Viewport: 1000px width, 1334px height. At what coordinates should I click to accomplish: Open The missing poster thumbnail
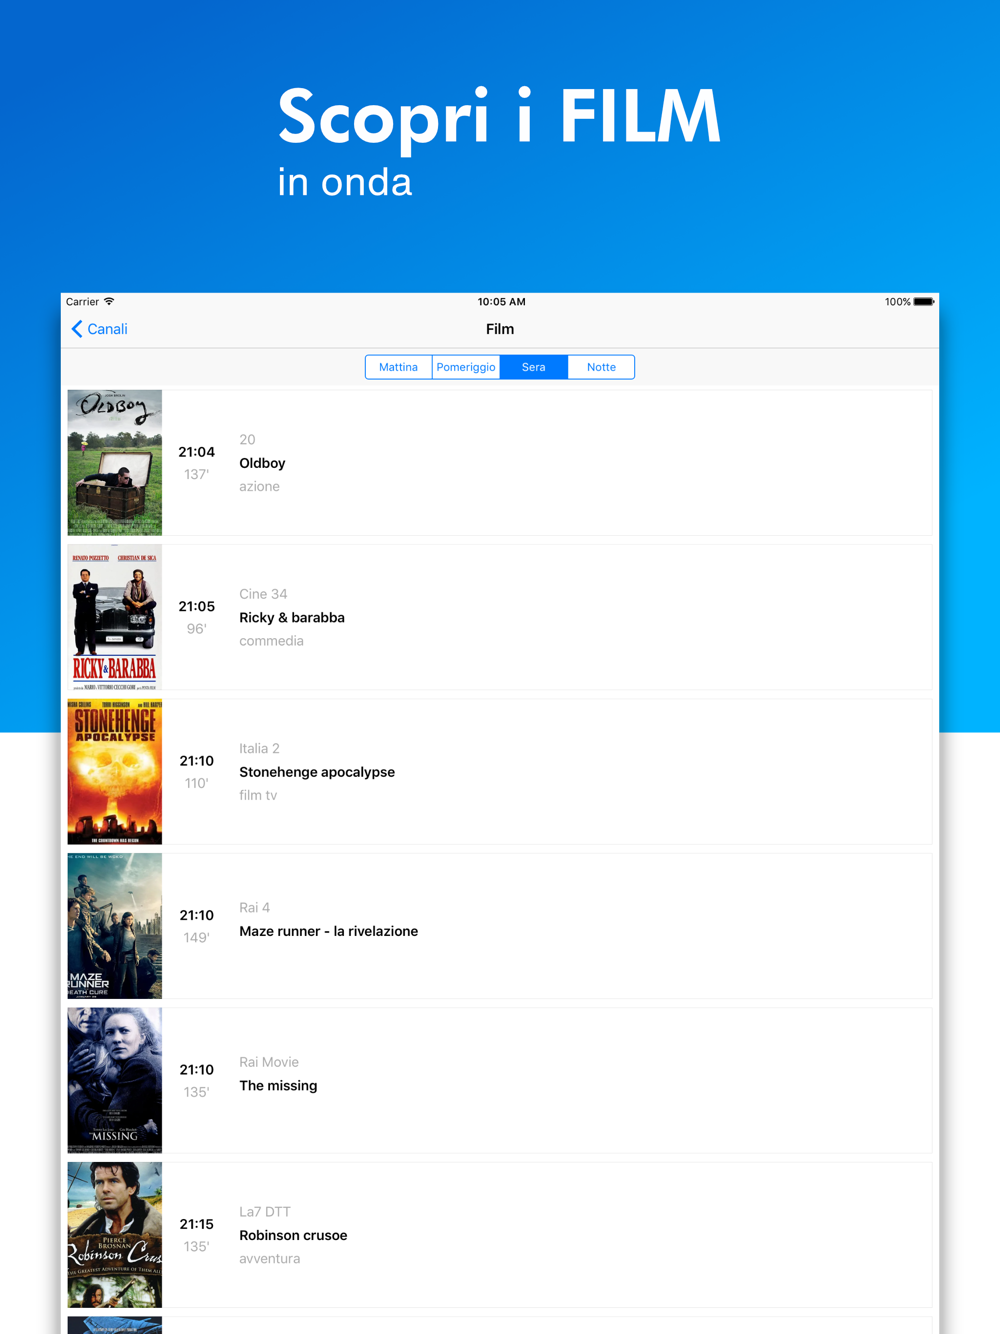pyautogui.click(x=115, y=1081)
